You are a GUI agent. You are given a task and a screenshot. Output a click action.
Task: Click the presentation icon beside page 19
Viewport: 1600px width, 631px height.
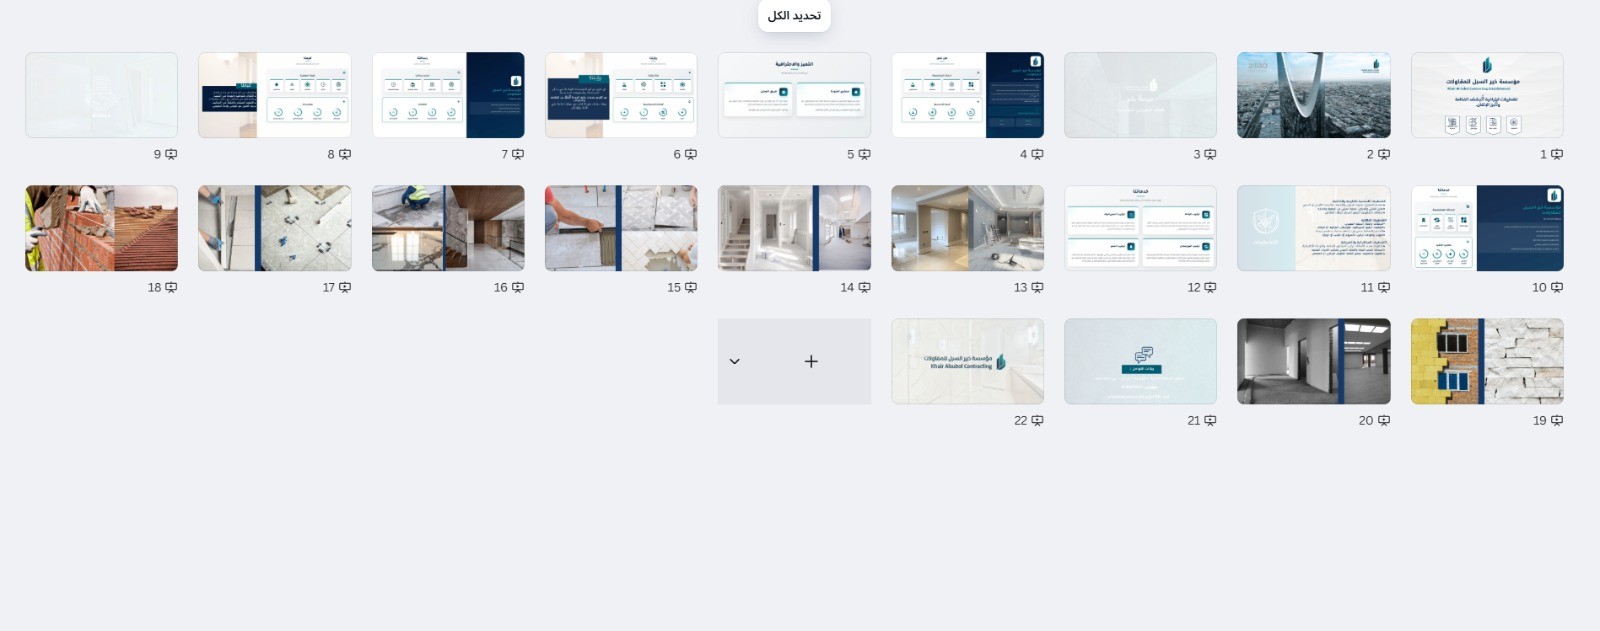[1557, 421]
